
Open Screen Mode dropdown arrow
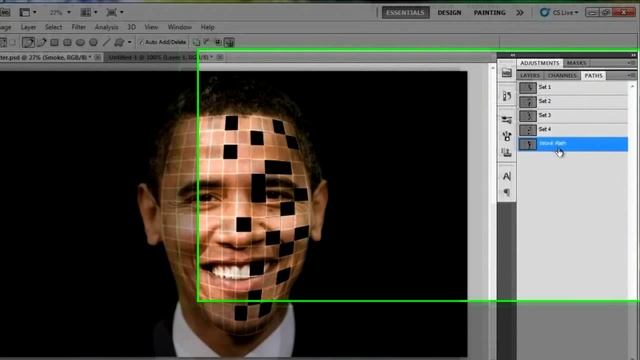[x=122, y=12]
